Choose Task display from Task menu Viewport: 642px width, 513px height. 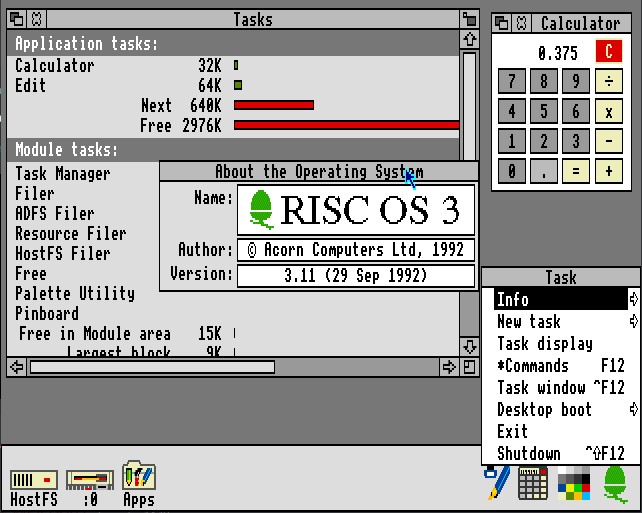pos(561,344)
